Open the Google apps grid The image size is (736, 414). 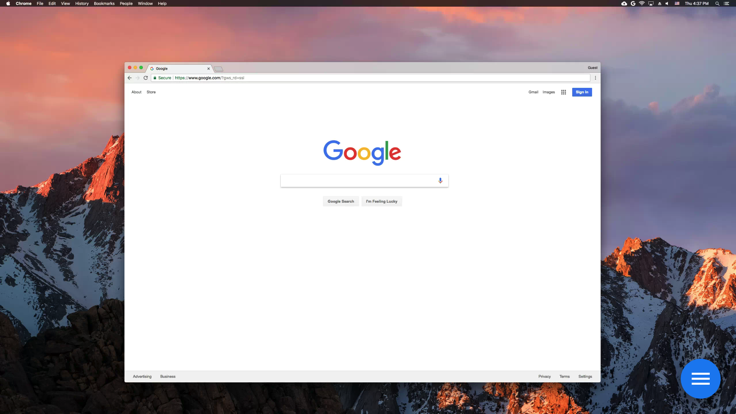pos(563,92)
